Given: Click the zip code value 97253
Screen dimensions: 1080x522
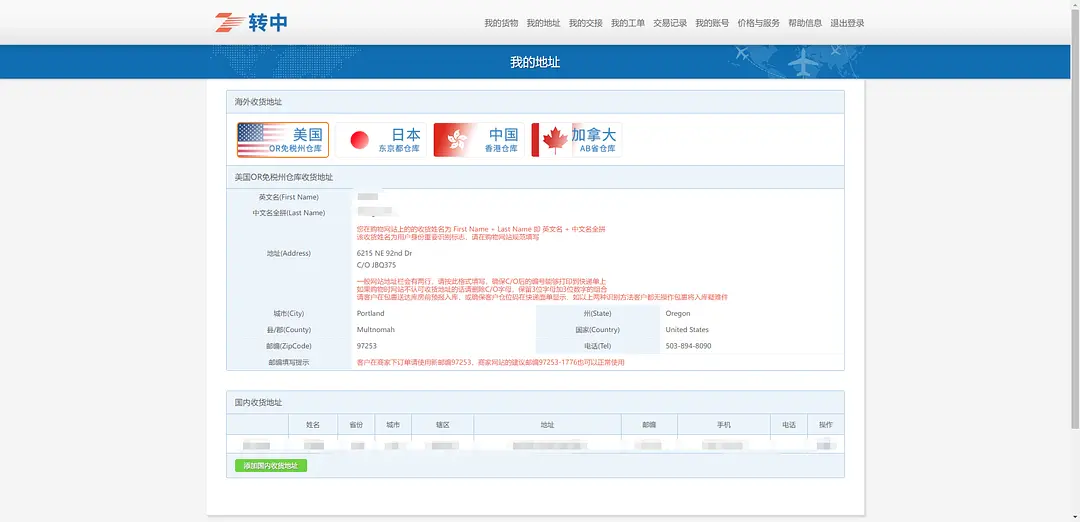Looking at the screenshot, I should pyautogui.click(x=367, y=346).
